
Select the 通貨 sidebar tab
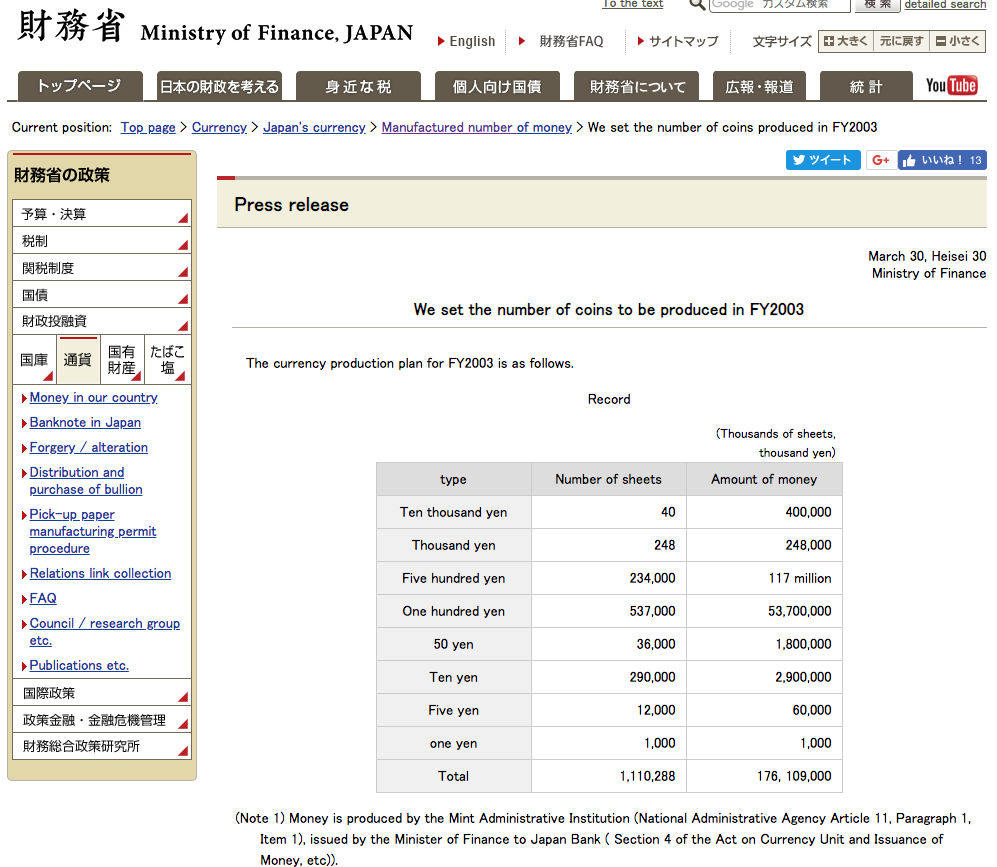[x=78, y=360]
